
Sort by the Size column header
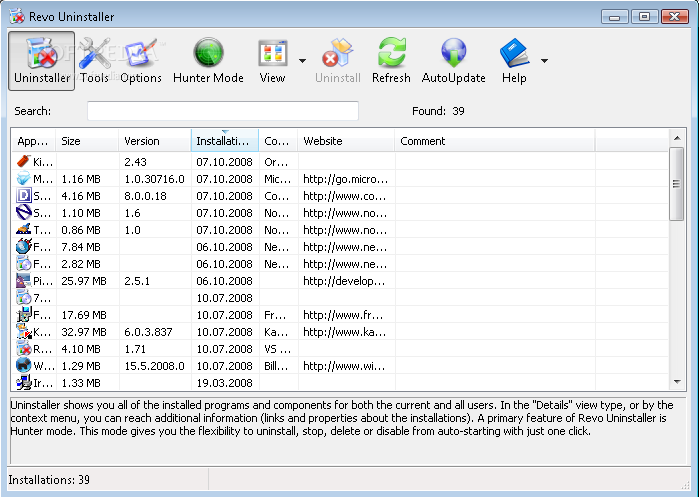pos(88,141)
